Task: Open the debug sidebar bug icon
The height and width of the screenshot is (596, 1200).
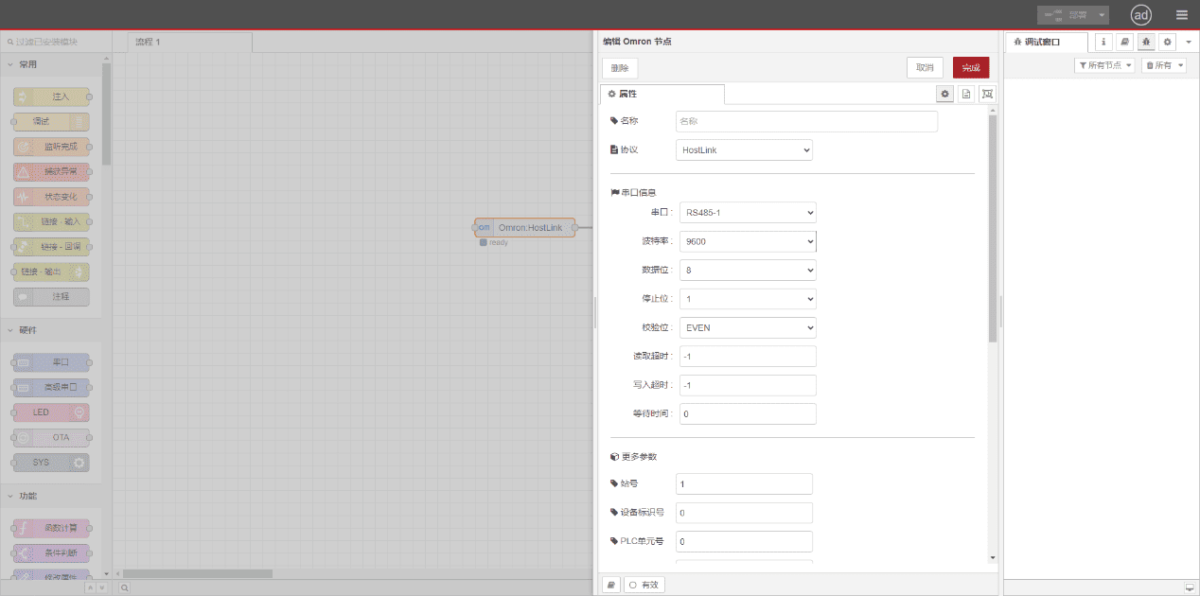Action: [1146, 42]
